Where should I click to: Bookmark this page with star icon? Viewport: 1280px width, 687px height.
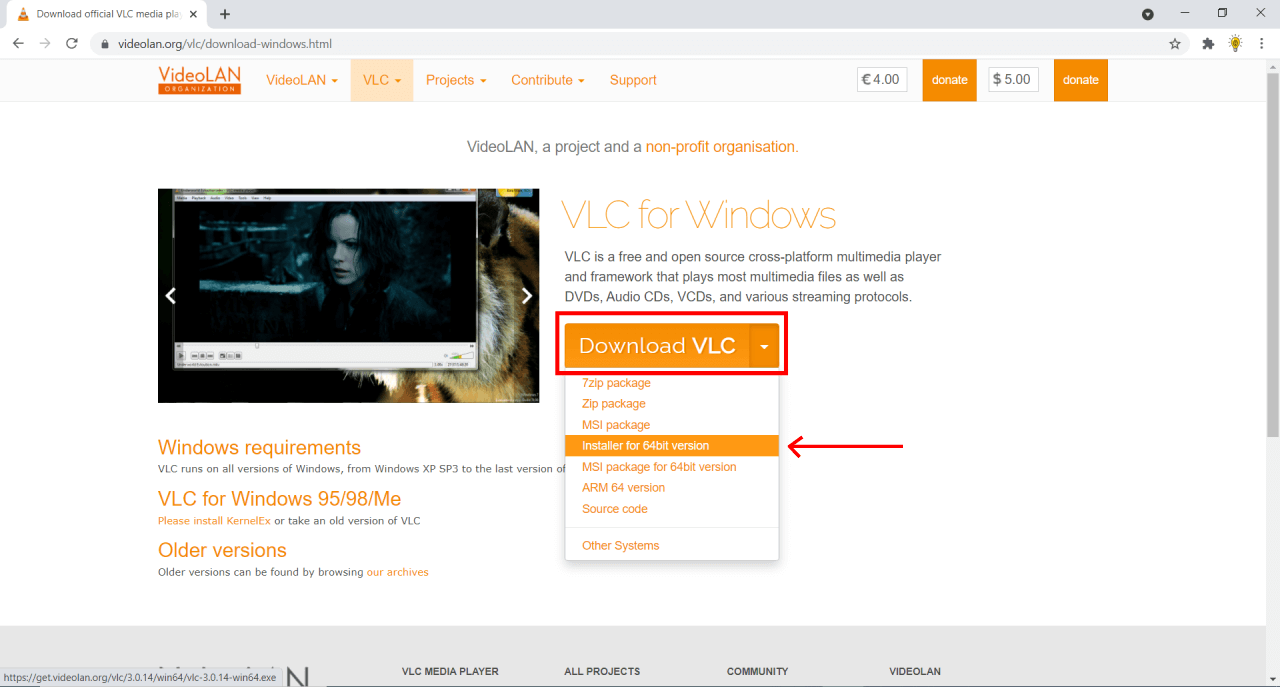(1175, 44)
